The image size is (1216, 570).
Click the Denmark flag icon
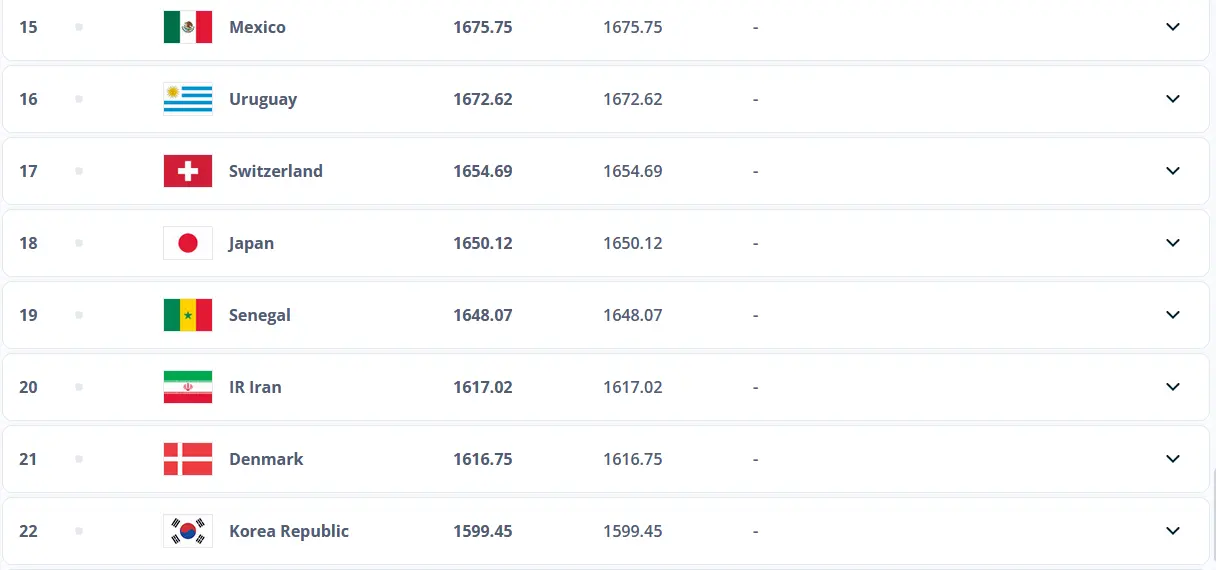pos(188,459)
